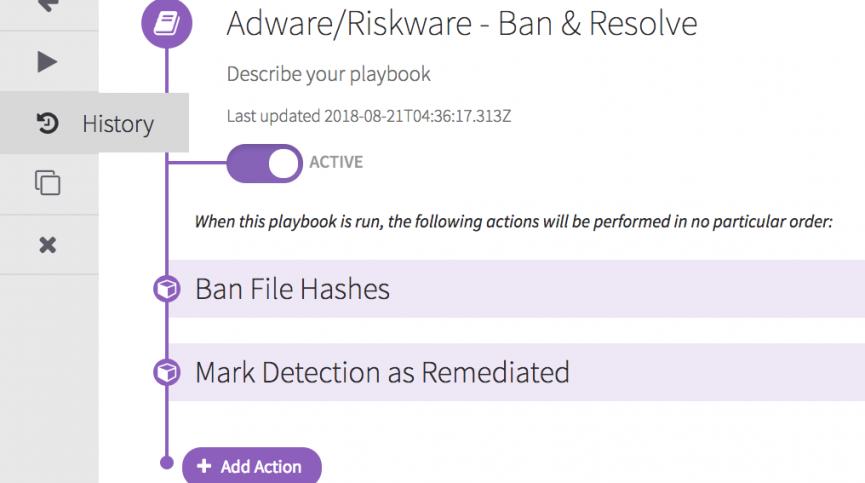Duplicate the playbook using the copy icon

tap(47, 183)
